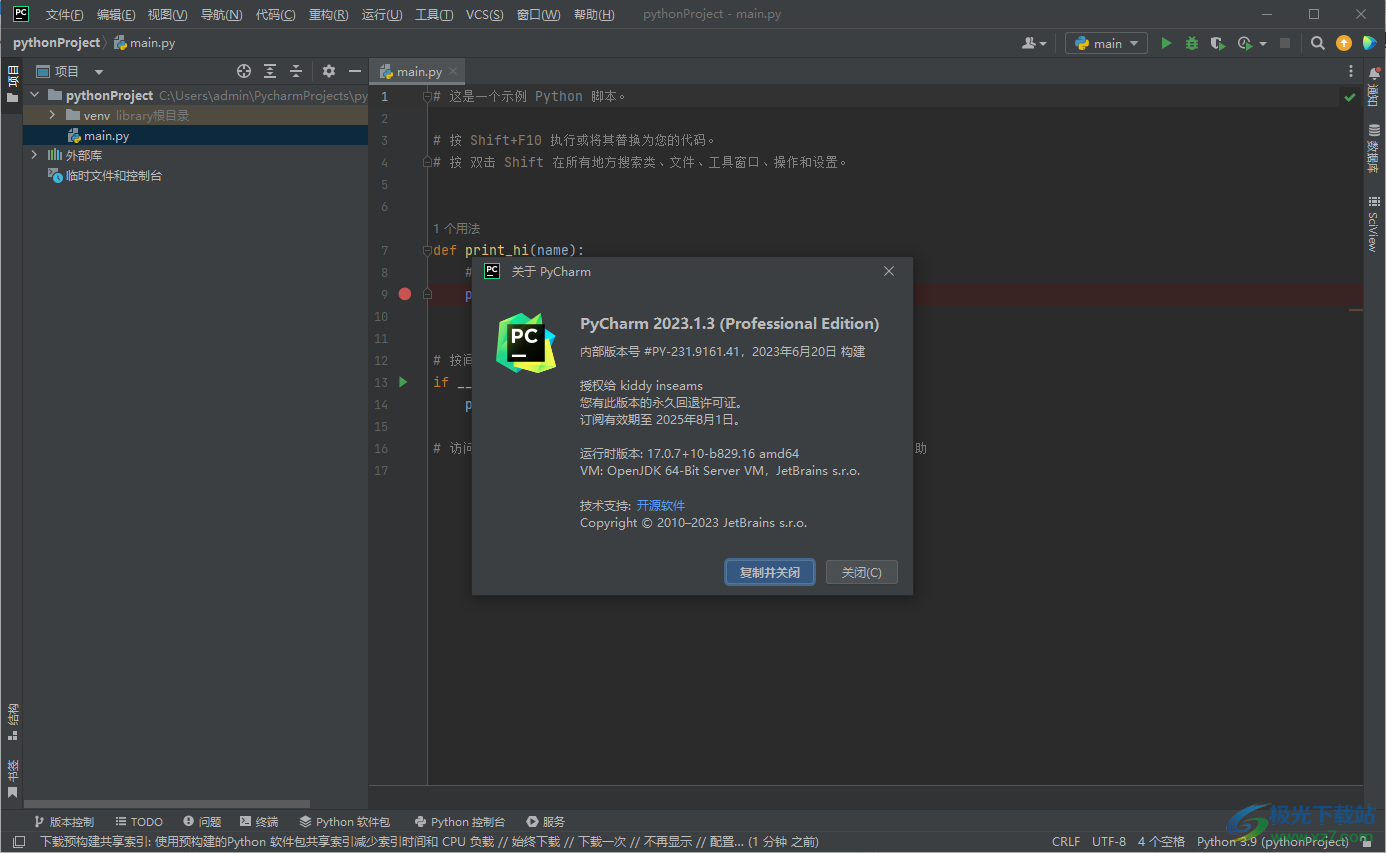Toggle the fold marker at line 7
Image resolution: width=1386 pixels, height=853 pixels.
426,250
